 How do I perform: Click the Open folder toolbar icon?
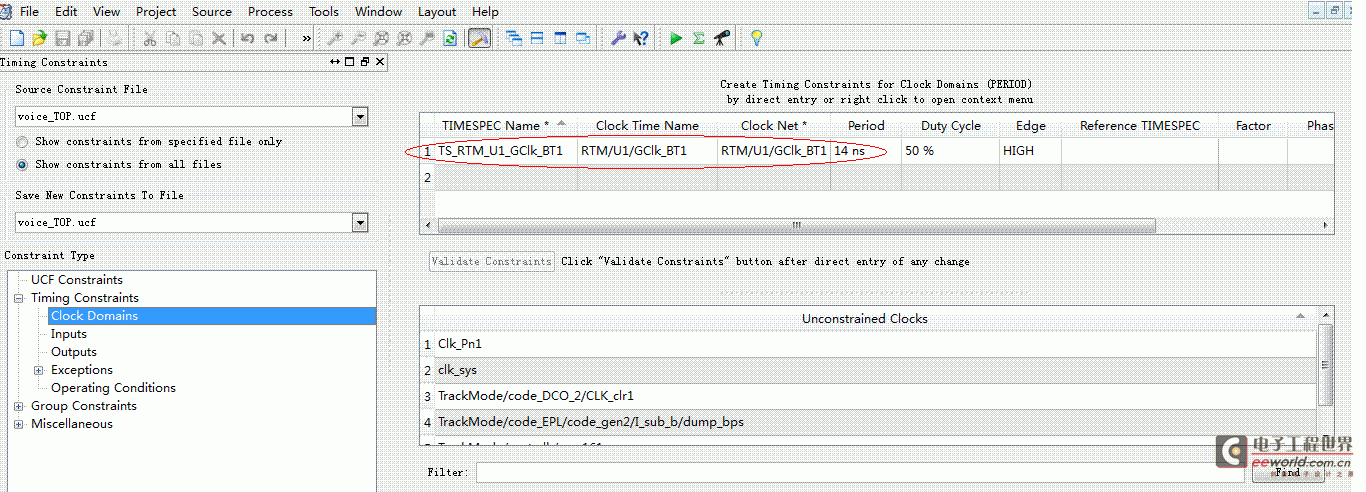tap(39, 38)
